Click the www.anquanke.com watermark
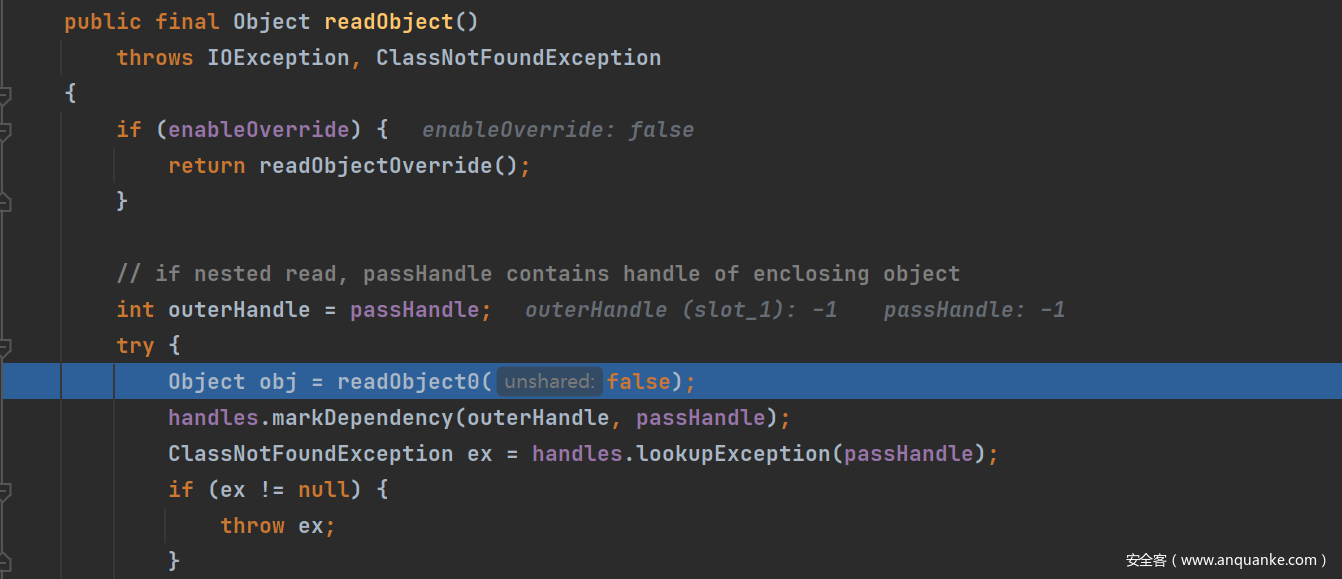The width and height of the screenshot is (1342, 579). [1226, 560]
